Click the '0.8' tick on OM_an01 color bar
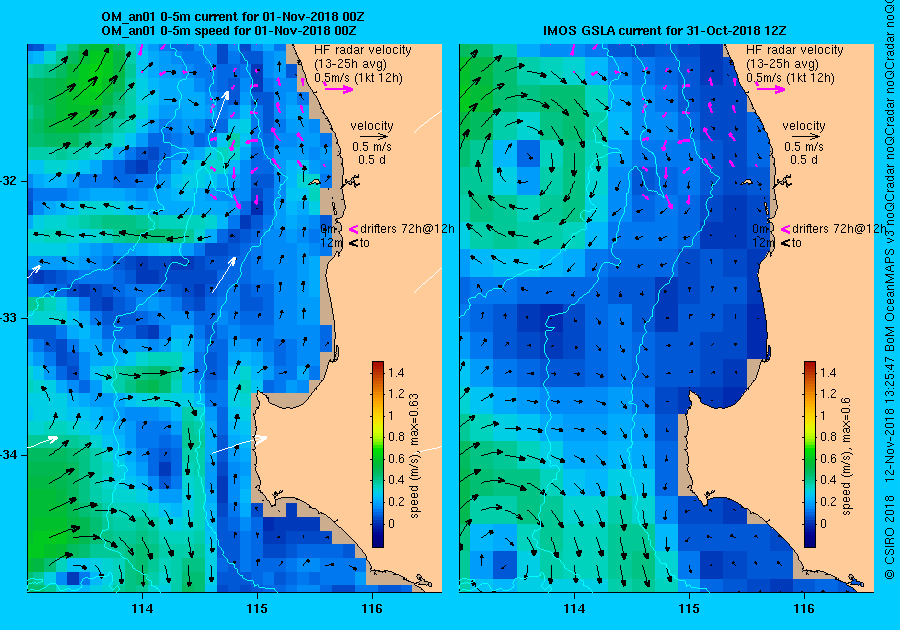The width and height of the screenshot is (900, 630). (396, 437)
